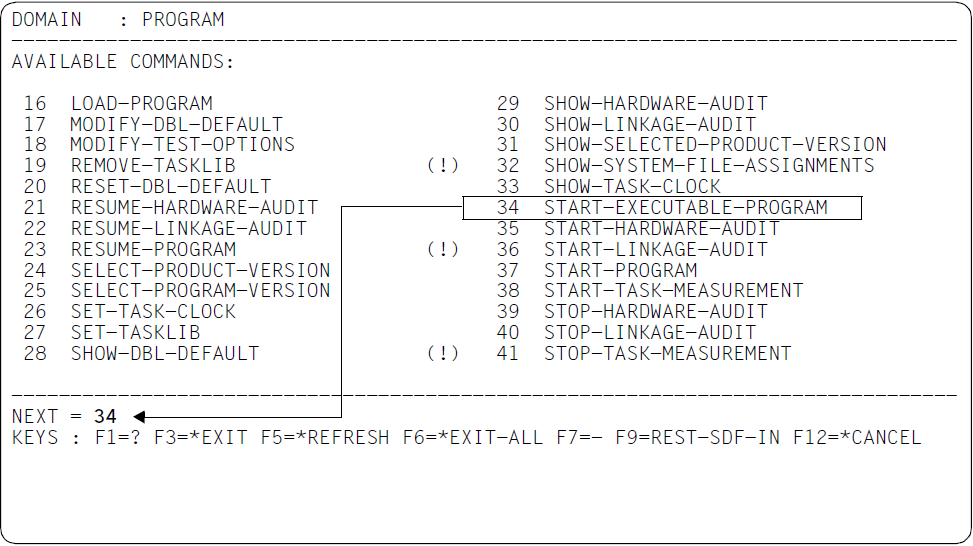
Task: Pick the MODIFY-TEST-OPTIONS command
Action: tap(182, 145)
